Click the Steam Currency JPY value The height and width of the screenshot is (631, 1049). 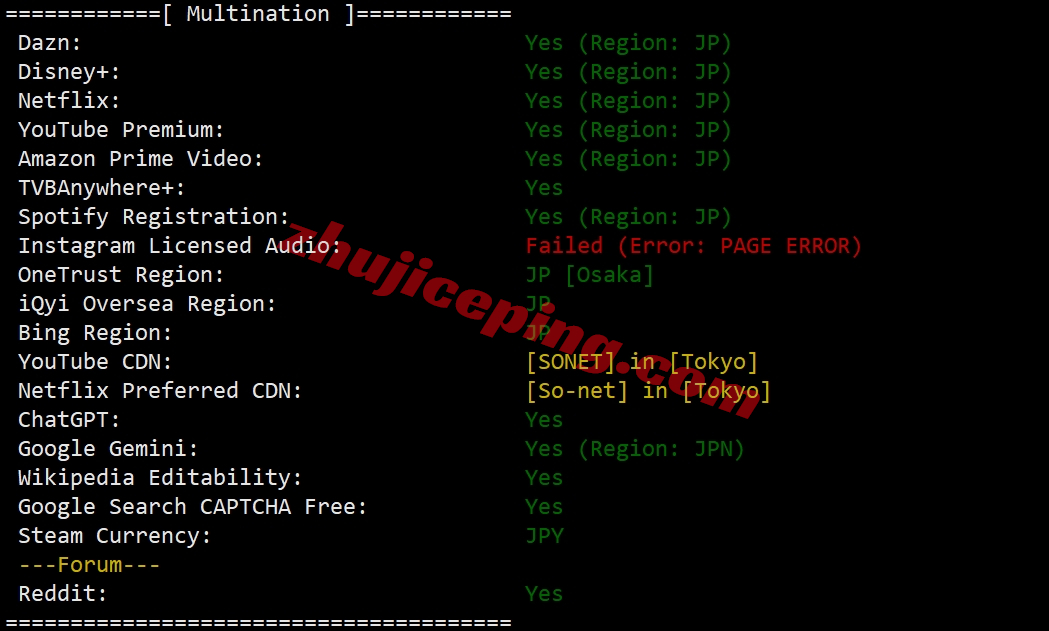point(545,536)
